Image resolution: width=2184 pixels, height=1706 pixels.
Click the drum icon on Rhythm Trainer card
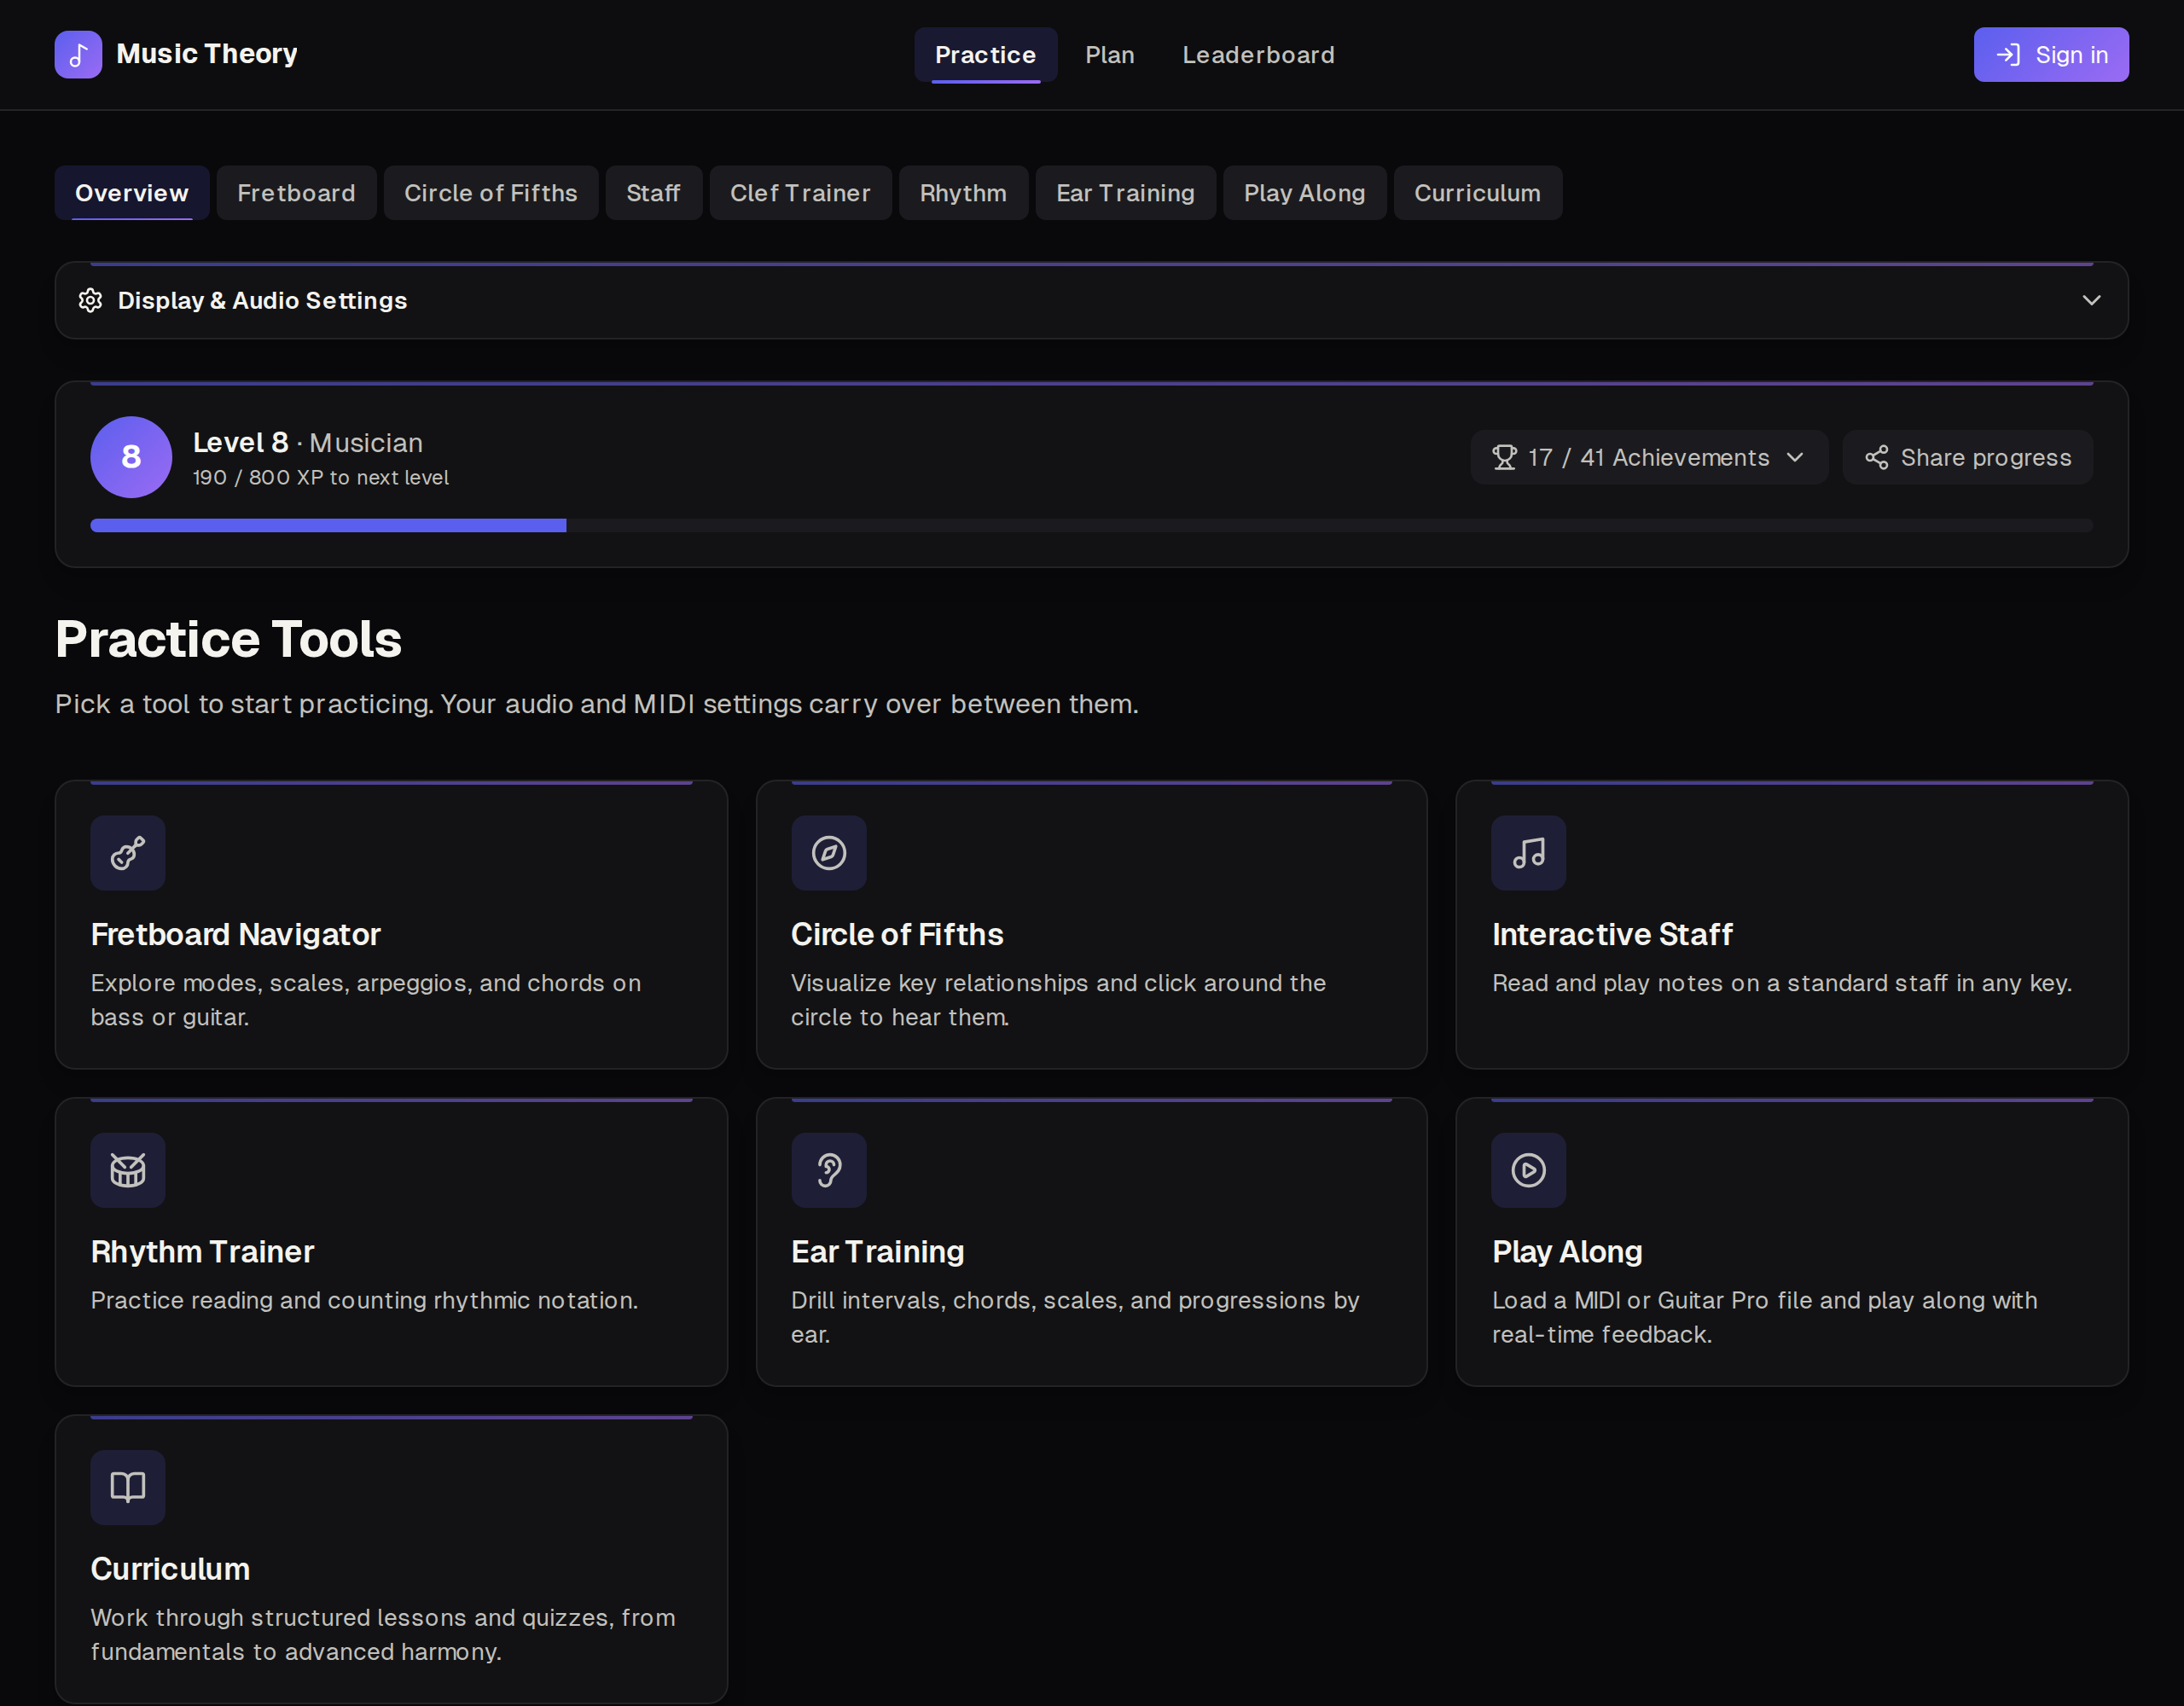tap(128, 1170)
